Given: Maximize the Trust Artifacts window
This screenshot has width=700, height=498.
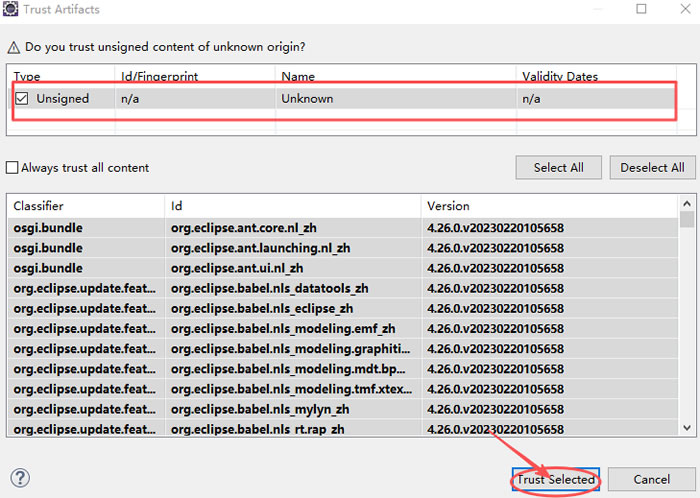Looking at the screenshot, I should [642, 10].
